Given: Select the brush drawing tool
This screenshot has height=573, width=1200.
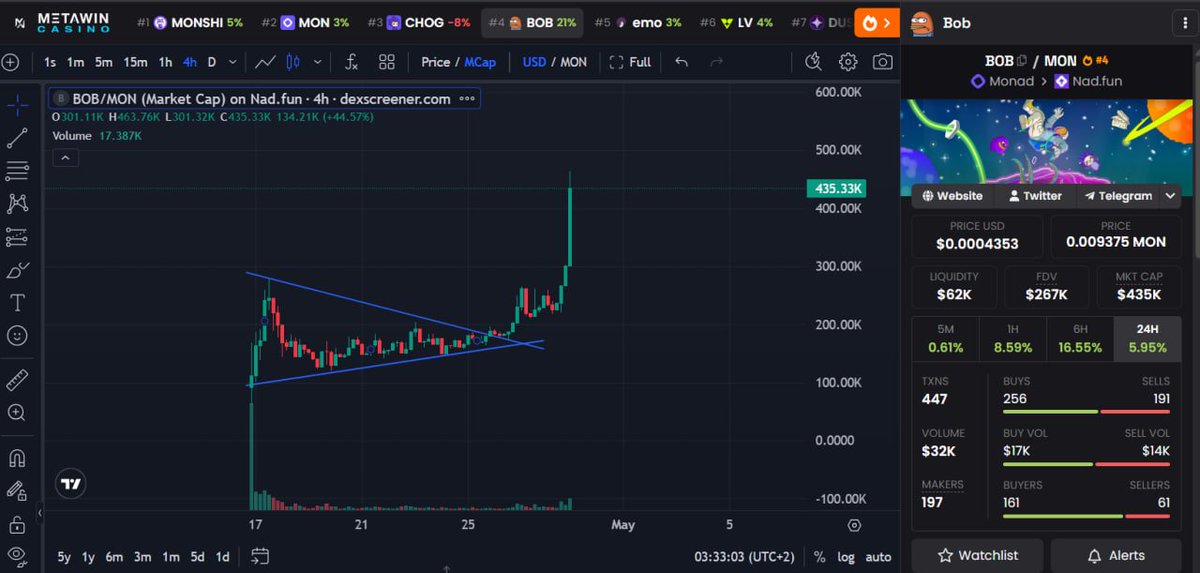Looking at the screenshot, I should (x=17, y=270).
